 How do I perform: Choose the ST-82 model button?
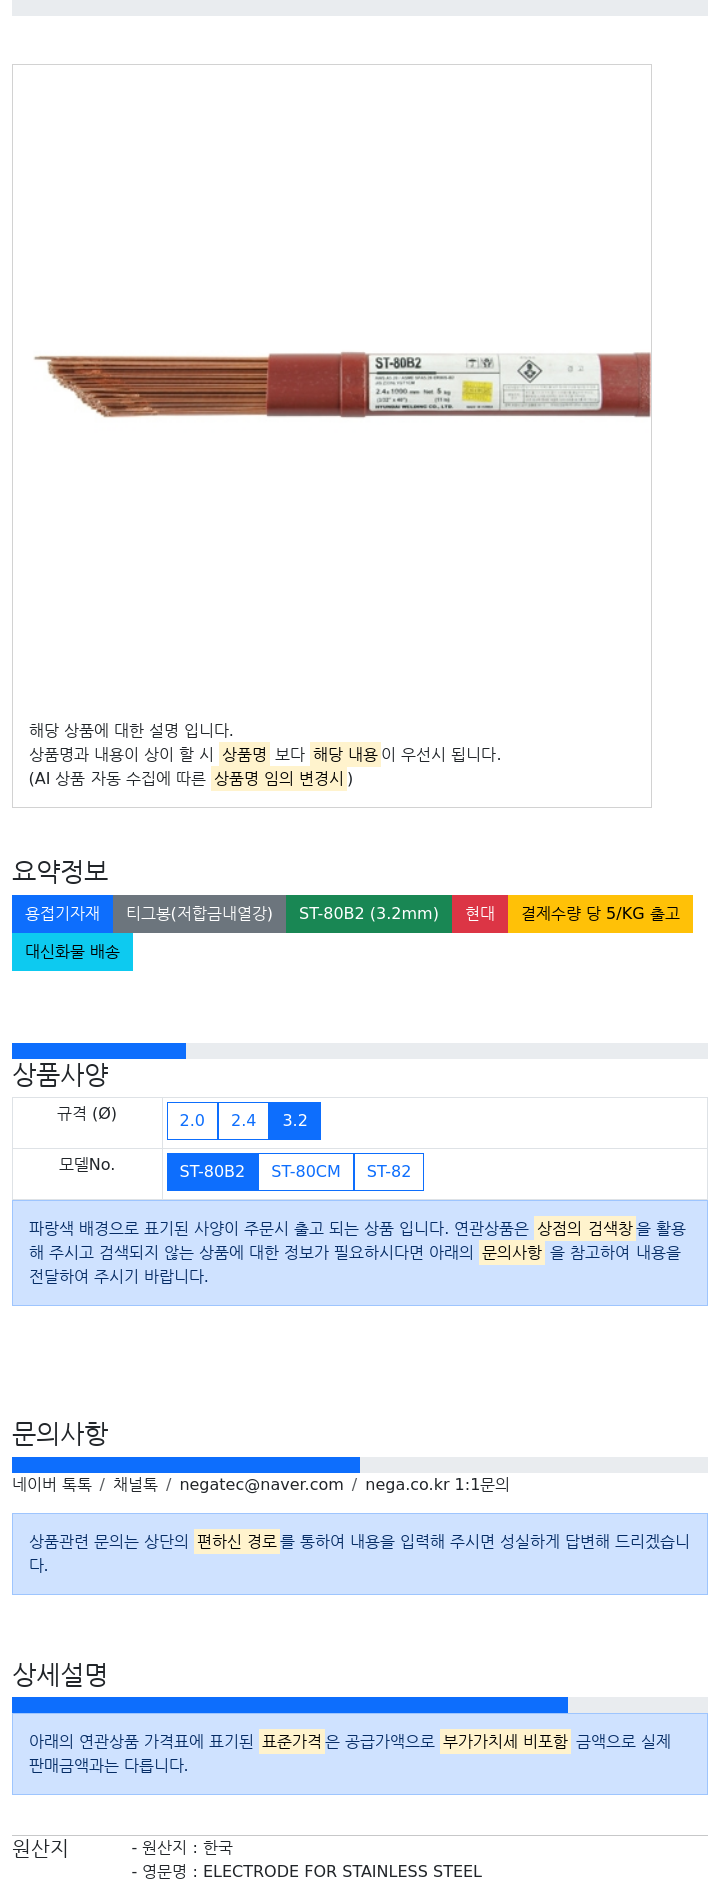coord(389,1171)
